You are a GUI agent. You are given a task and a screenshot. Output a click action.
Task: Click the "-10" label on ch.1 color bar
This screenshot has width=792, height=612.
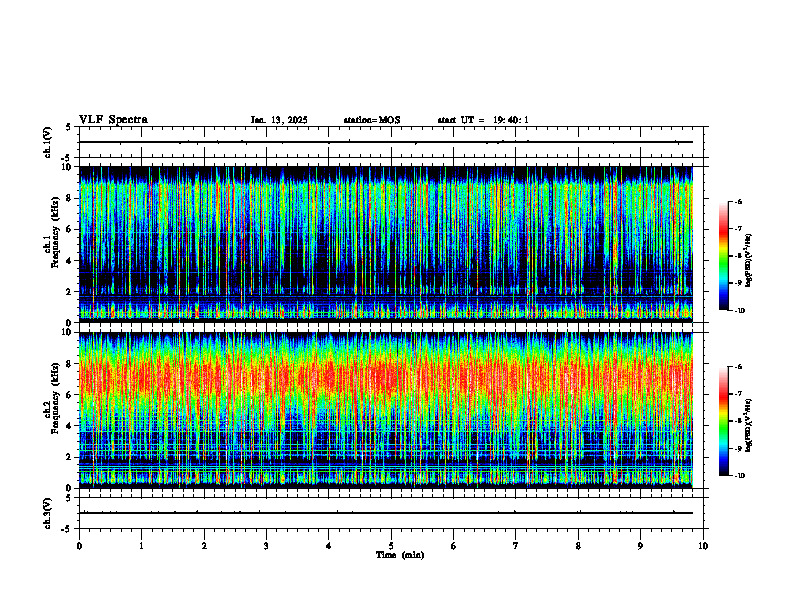point(739,311)
